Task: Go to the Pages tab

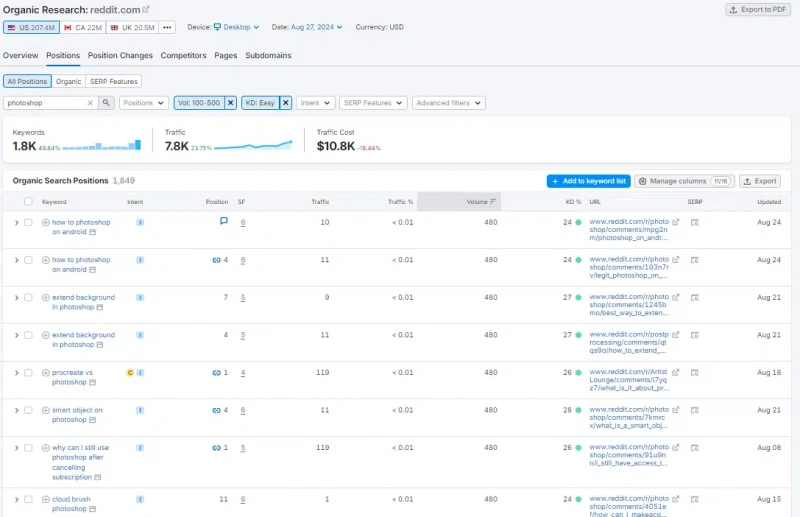Action: [x=226, y=55]
